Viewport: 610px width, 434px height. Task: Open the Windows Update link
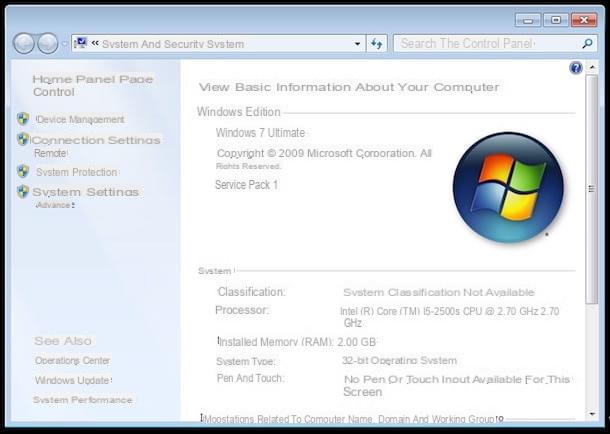(x=73, y=380)
